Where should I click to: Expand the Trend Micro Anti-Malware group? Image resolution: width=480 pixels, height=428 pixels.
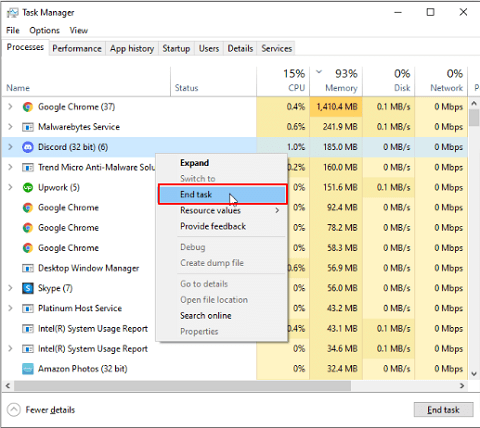[x=10, y=167]
